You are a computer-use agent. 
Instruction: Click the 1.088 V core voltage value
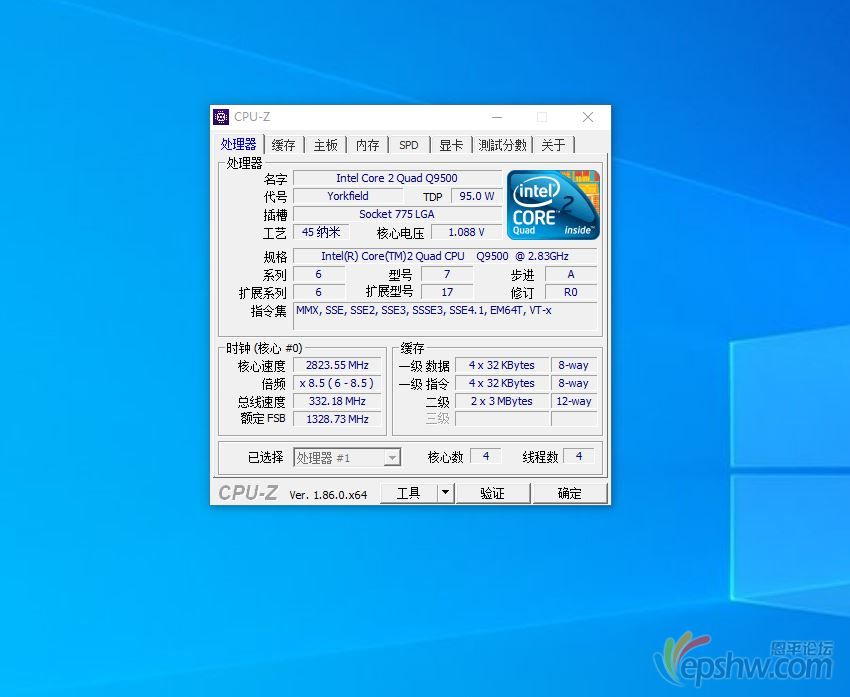[x=466, y=232]
